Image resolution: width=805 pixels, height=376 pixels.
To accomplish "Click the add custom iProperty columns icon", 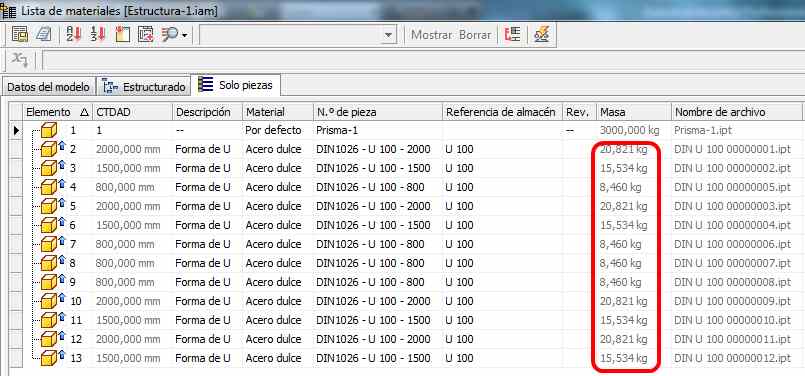I will (145, 35).
